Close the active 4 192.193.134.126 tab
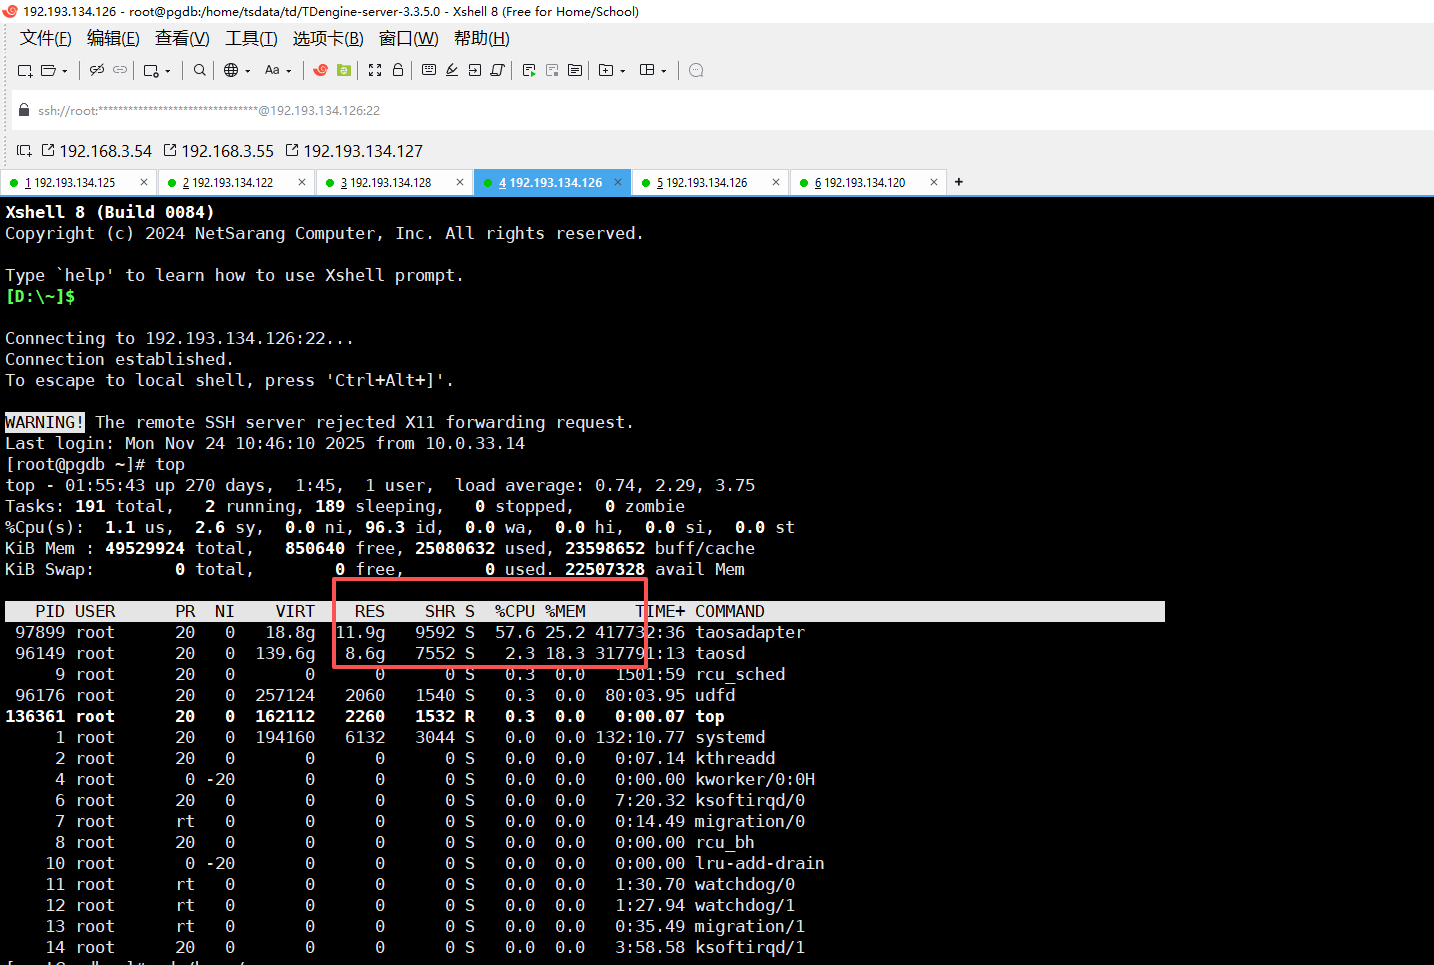 (618, 182)
